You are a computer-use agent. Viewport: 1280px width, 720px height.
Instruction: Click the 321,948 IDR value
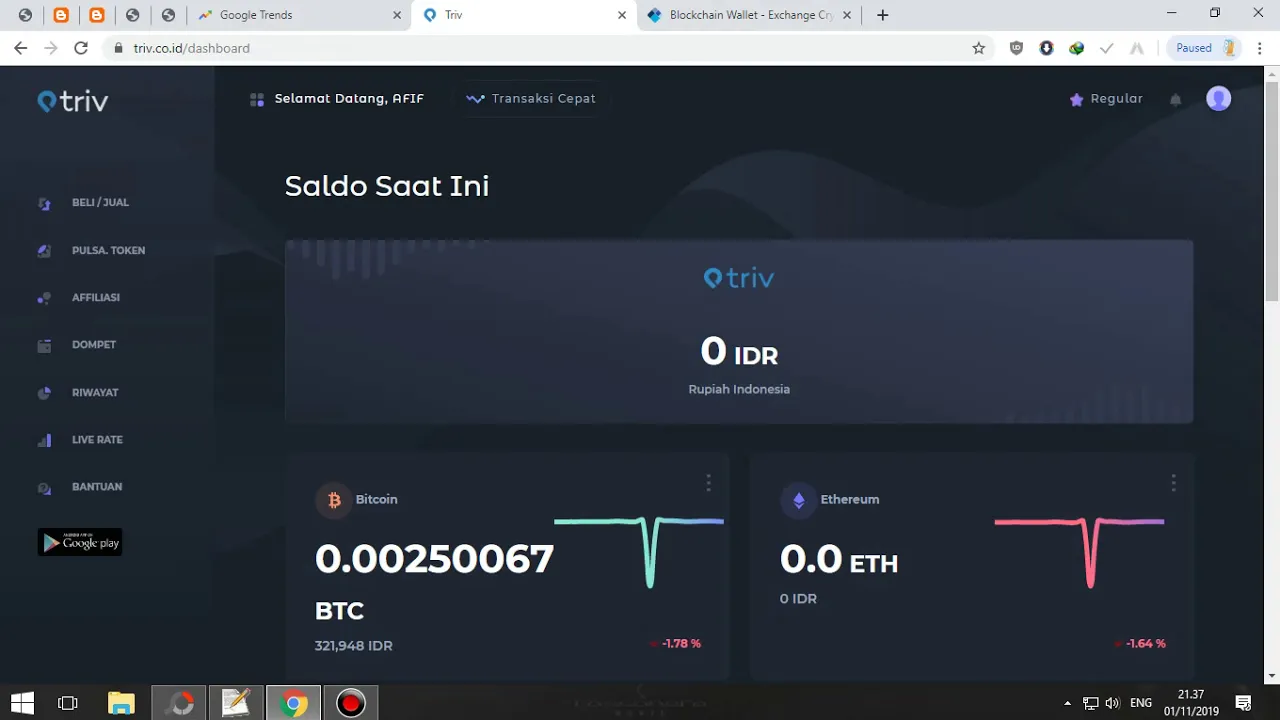[x=353, y=645]
